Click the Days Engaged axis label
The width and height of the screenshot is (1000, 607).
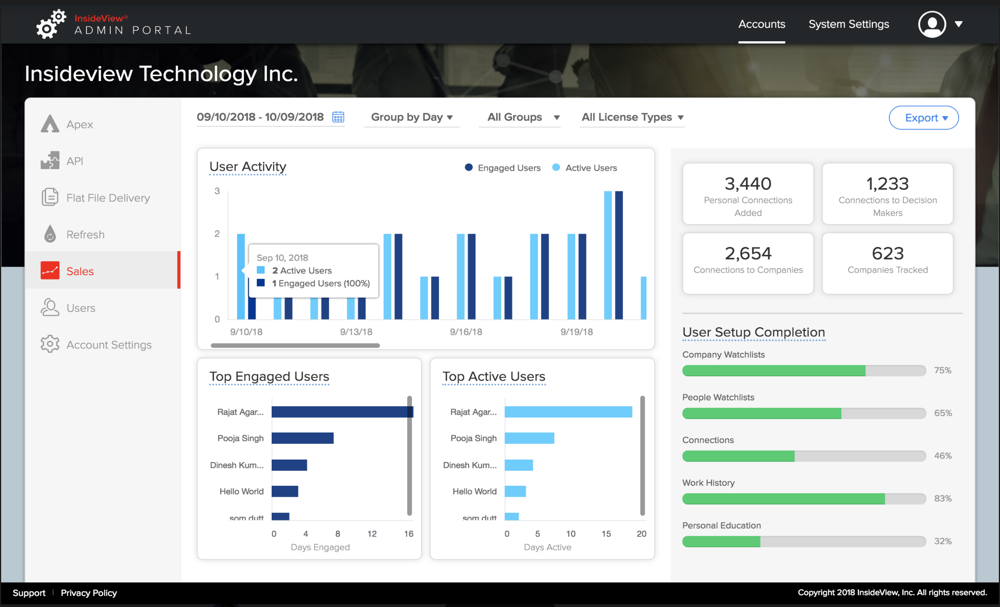[320, 547]
